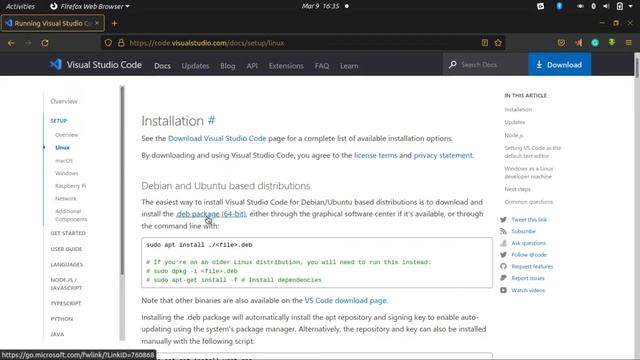
Task: Click the video icon beside Watch videos
Action: (503, 290)
